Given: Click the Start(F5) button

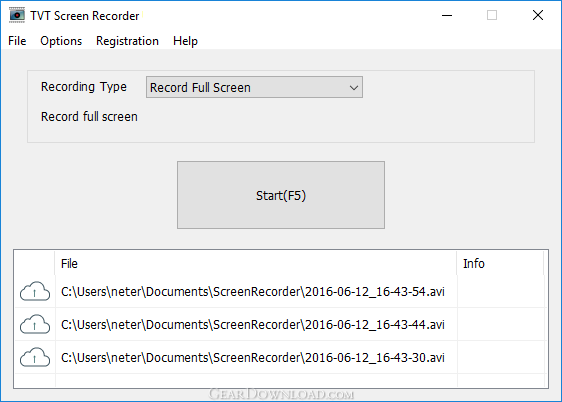Looking at the screenshot, I should [x=281, y=195].
